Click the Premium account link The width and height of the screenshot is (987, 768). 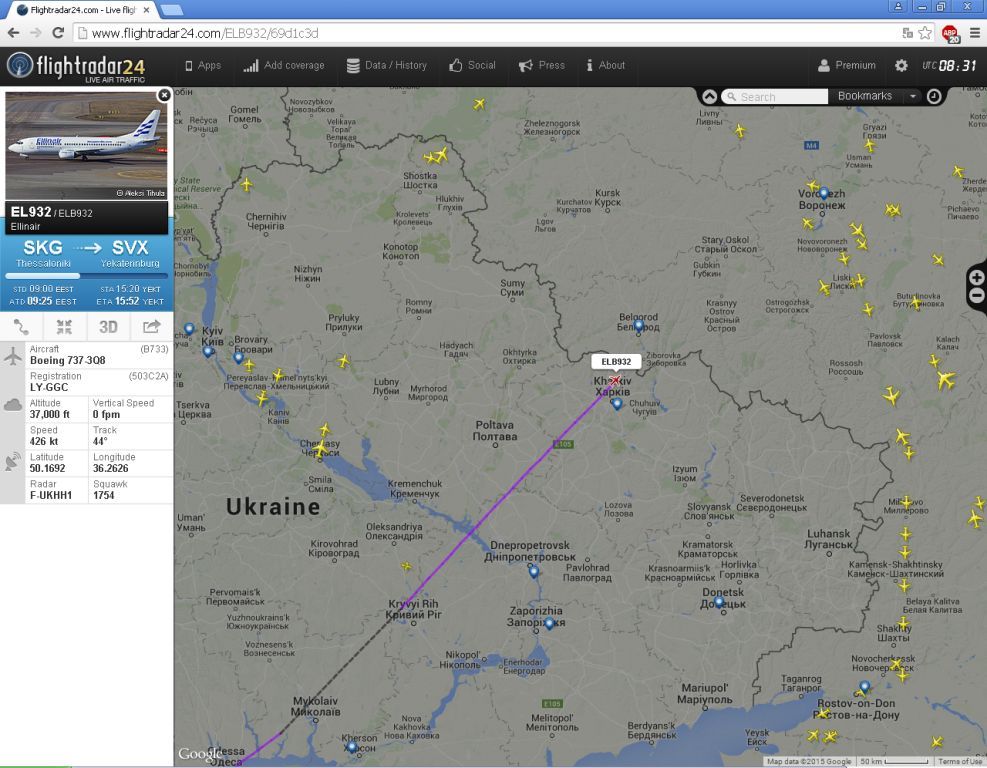847,65
